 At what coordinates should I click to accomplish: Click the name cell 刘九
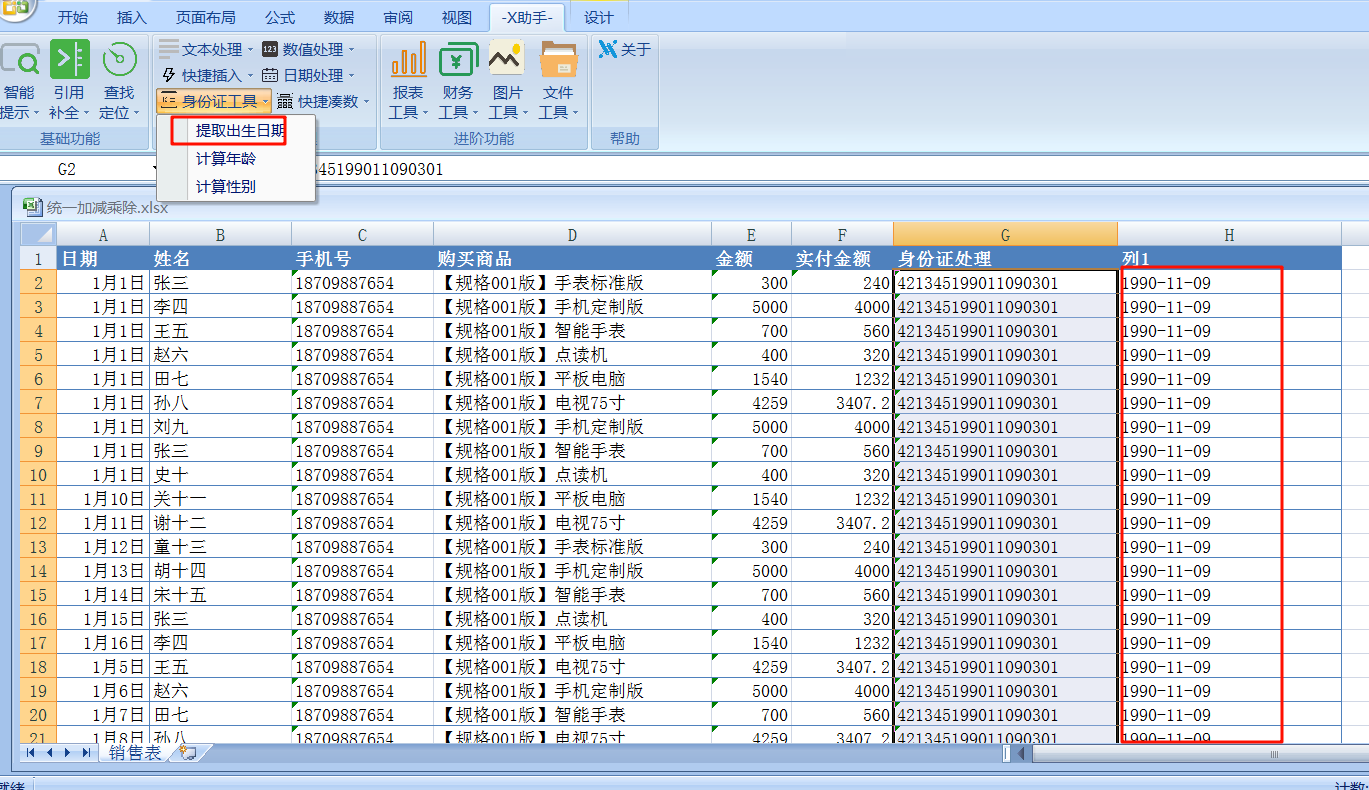220,426
